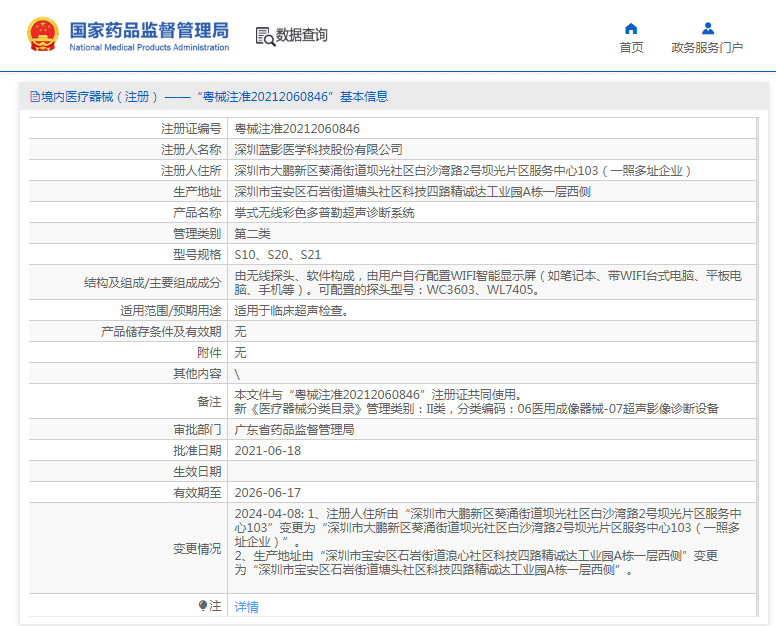Image resolution: width=776 pixels, height=626 pixels.
Task: Go to 首页 text link
Action: (x=631, y=48)
